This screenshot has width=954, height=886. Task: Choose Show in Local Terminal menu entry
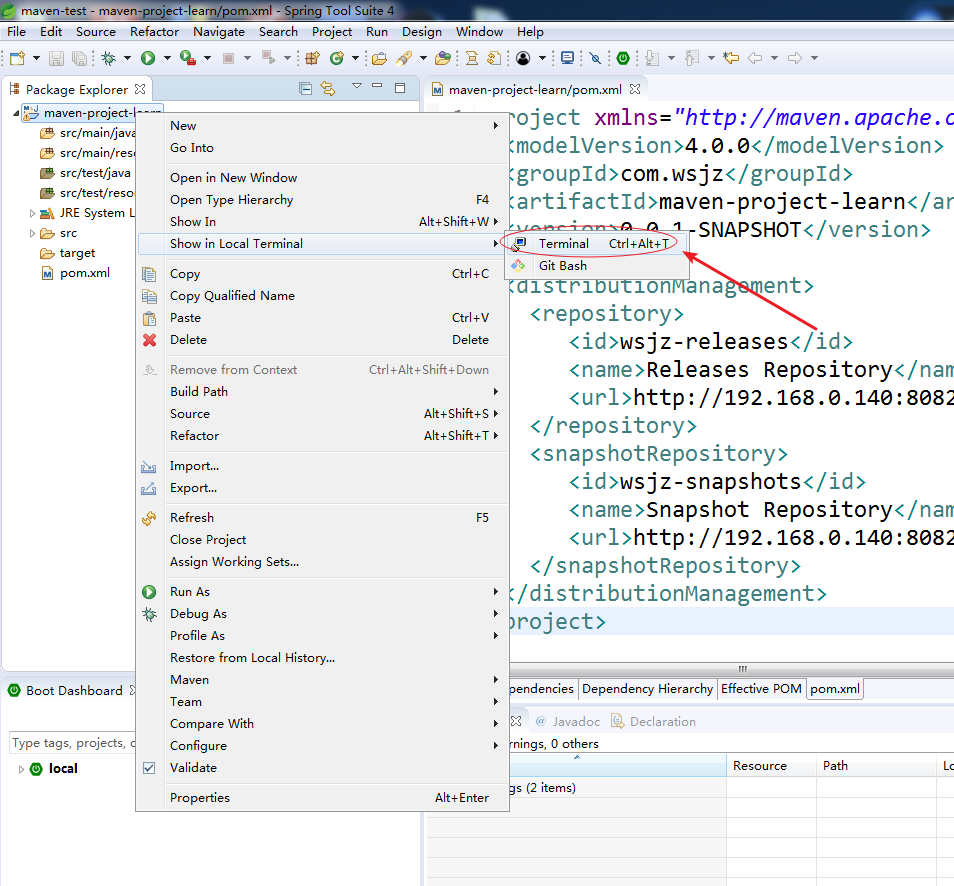tap(323, 244)
